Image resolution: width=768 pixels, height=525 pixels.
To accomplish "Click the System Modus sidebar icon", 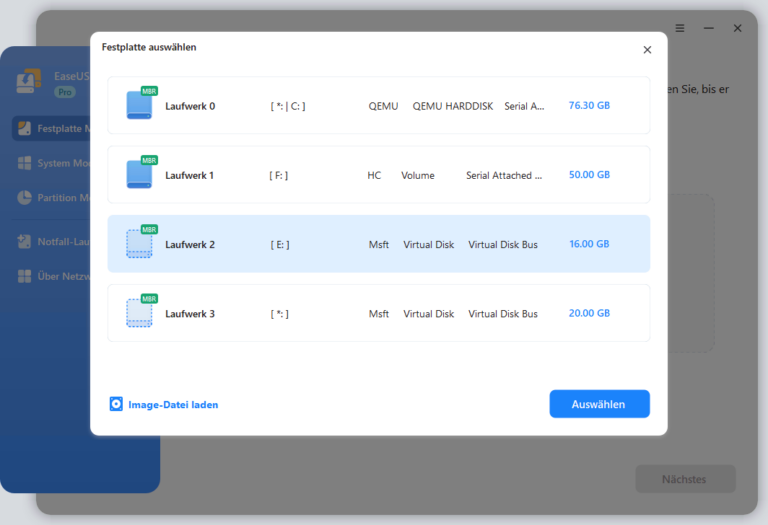I will (x=24, y=163).
